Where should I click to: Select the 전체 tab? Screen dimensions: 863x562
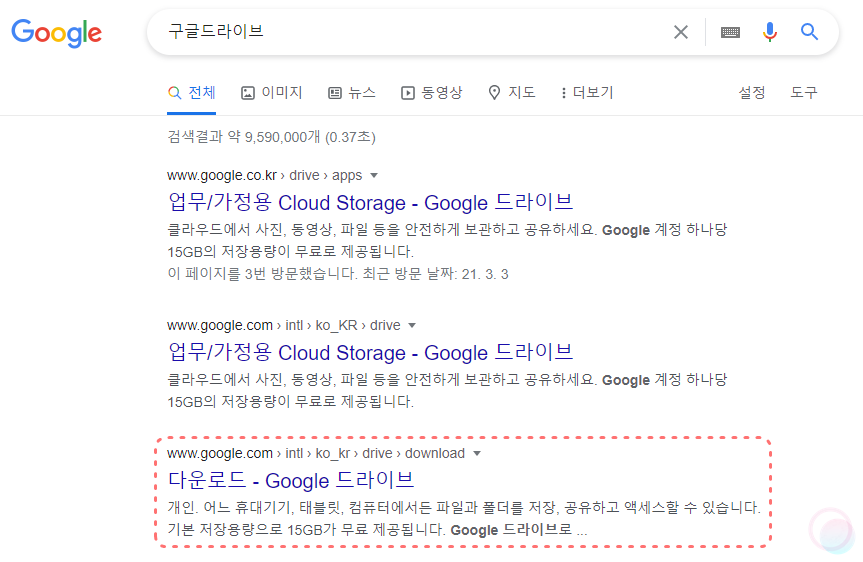point(192,92)
